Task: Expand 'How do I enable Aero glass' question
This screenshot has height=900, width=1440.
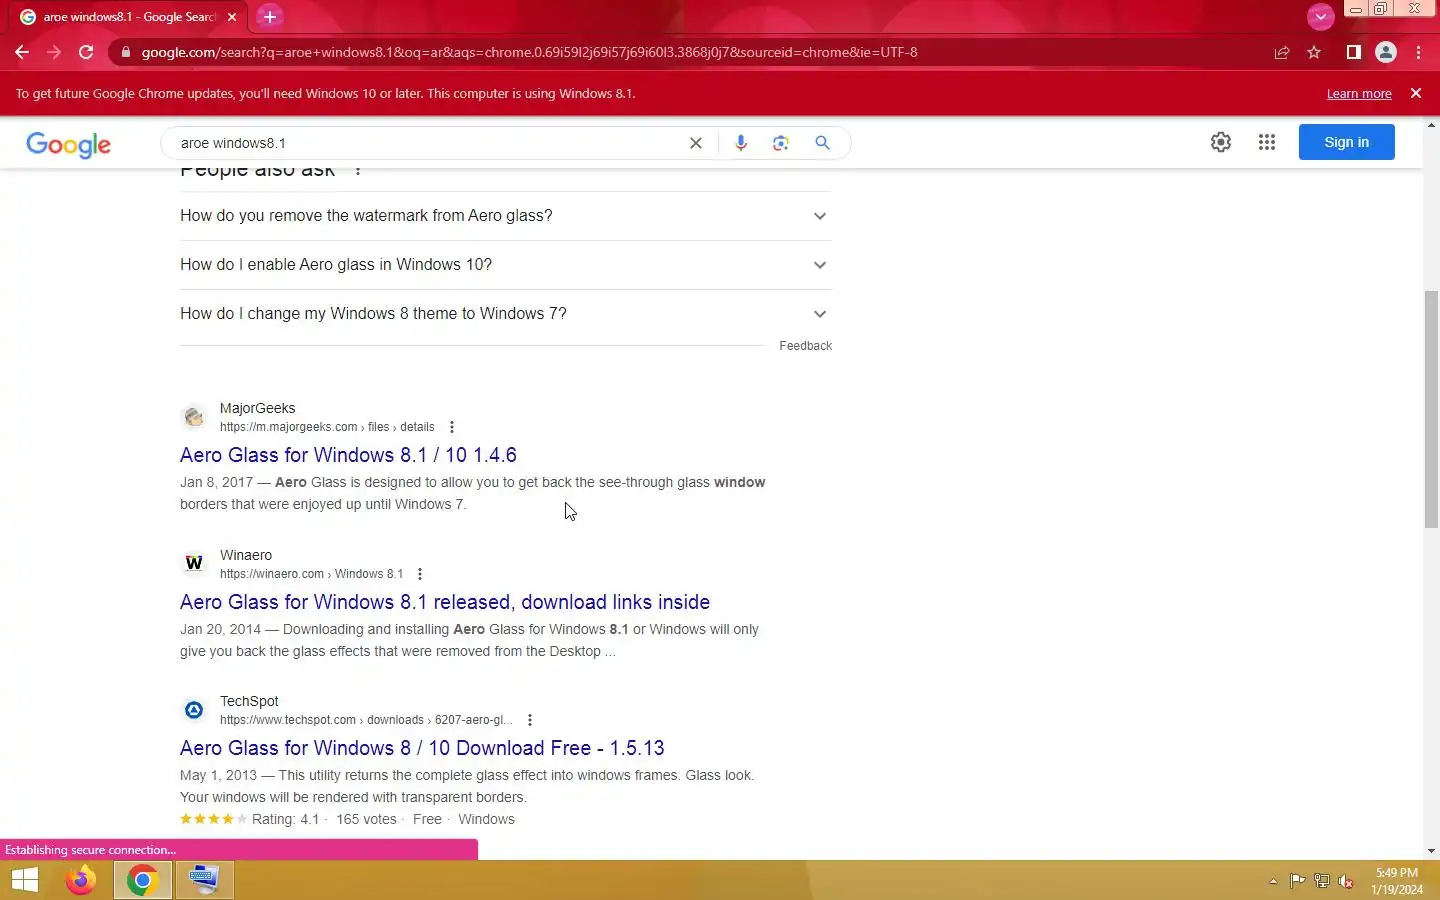Action: point(505,265)
